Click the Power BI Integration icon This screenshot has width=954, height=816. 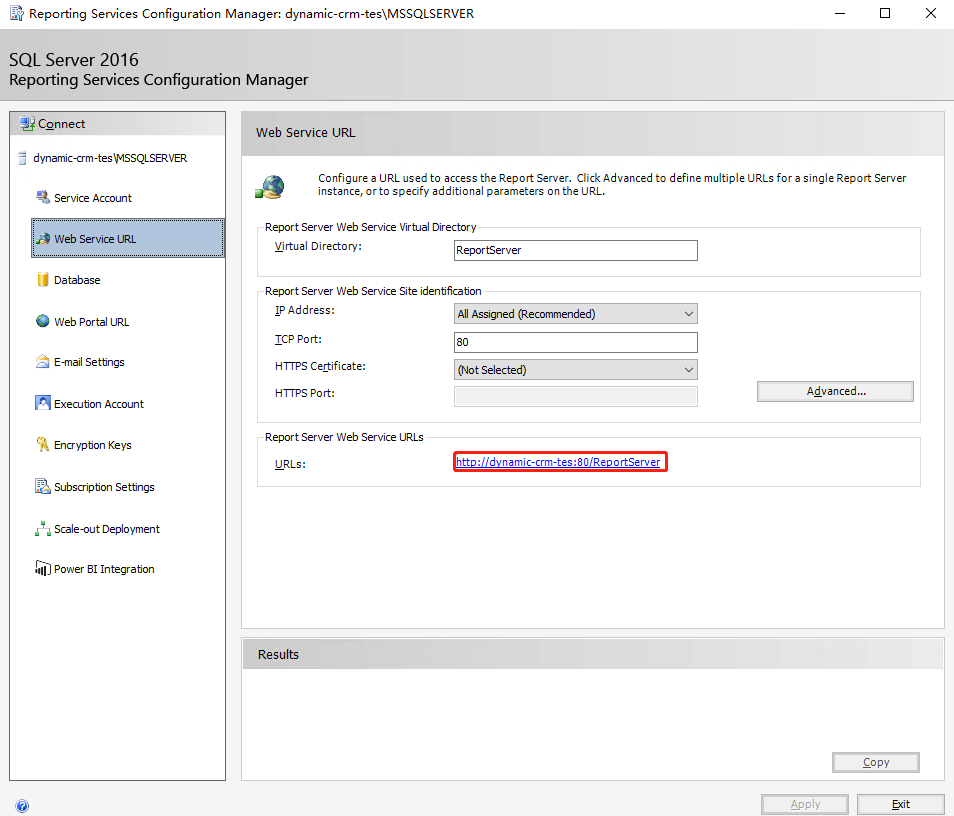[x=43, y=568]
